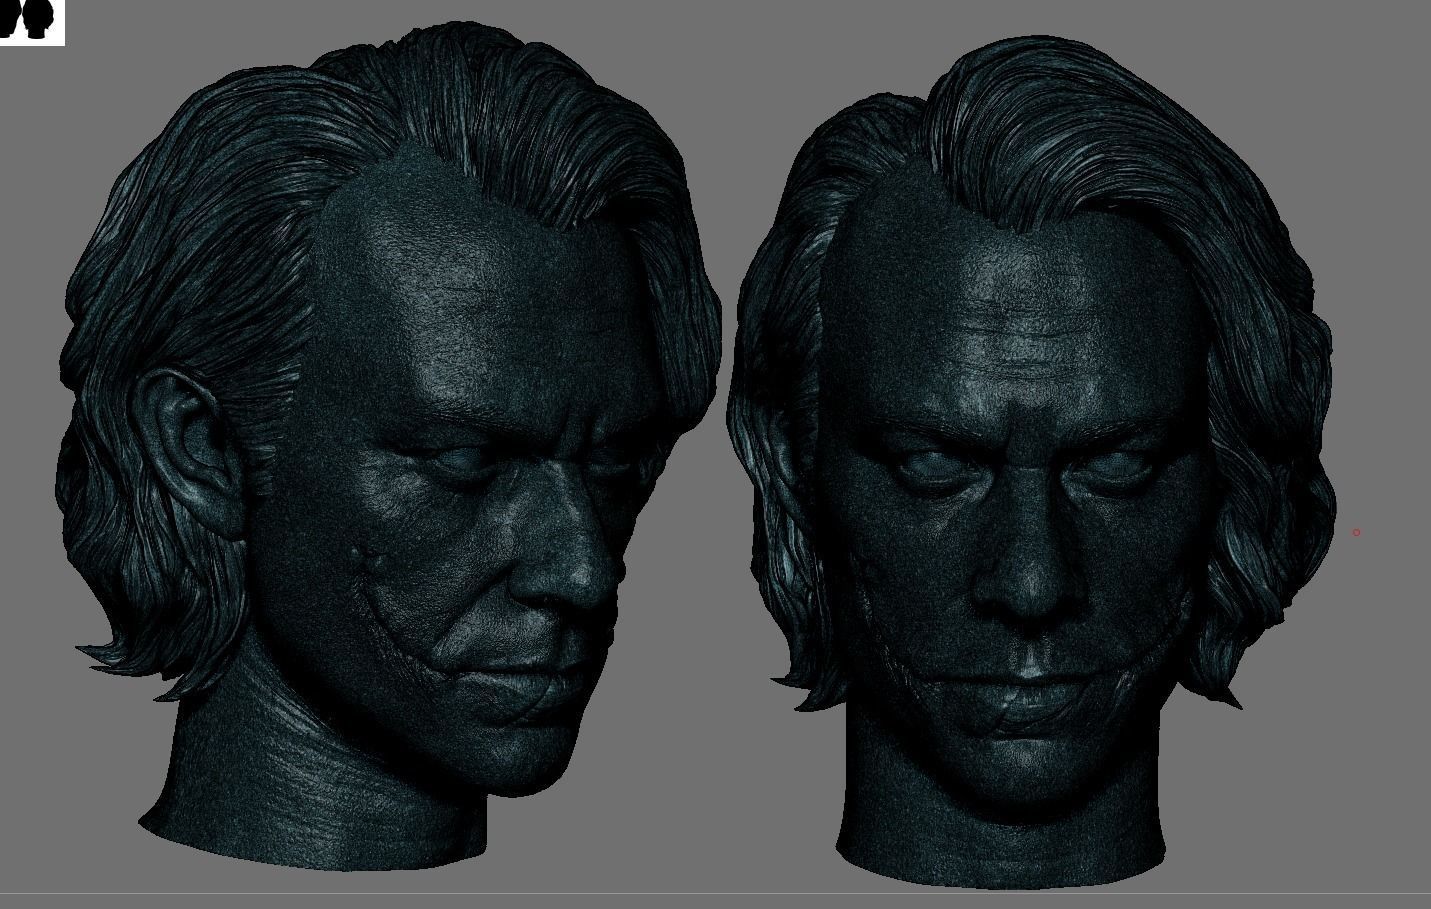Select the front-facing head sculpt
Image resolution: width=1431 pixels, height=909 pixels.
pos(1030,460)
